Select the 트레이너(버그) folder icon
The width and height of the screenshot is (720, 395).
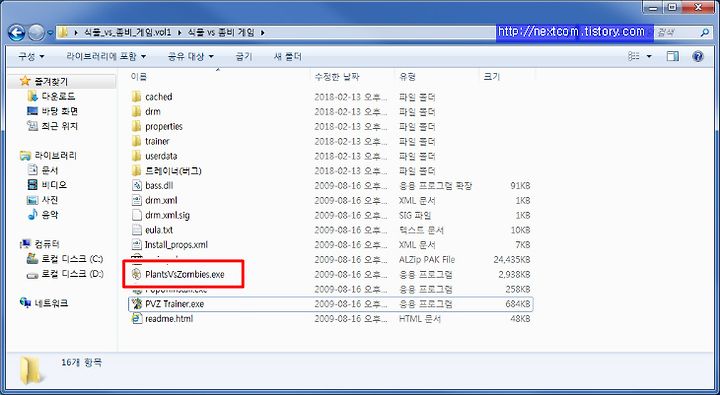click(136, 170)
